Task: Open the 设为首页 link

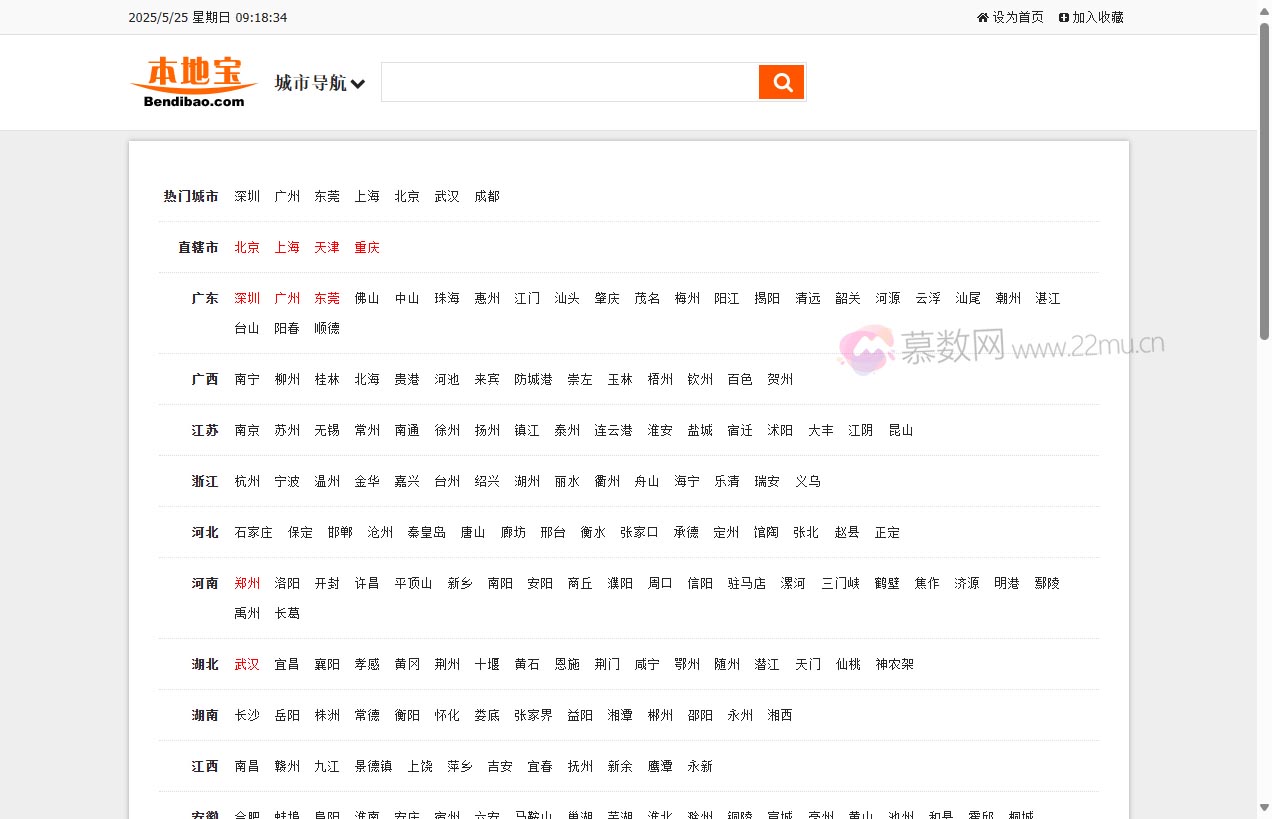Action: coord(1017,17)
